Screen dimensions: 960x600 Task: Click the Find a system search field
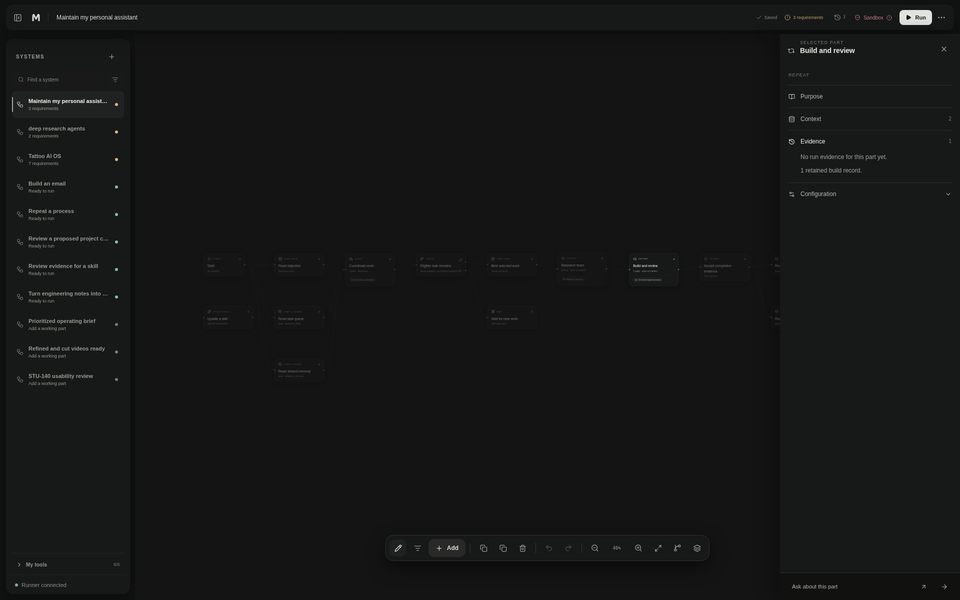pyautogui.click(x=64, y=80)
